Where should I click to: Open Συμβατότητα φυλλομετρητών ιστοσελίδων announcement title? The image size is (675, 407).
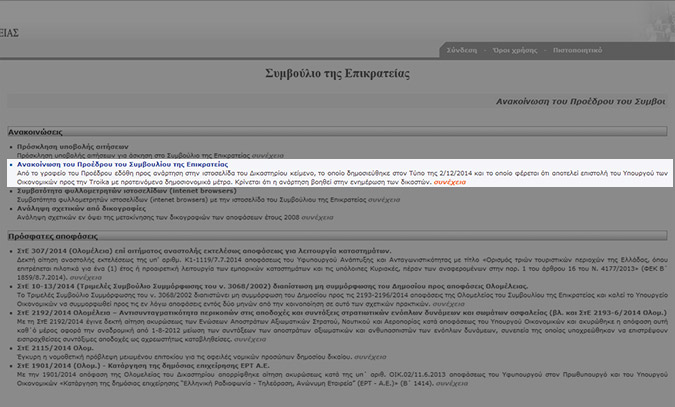(127, 190)
